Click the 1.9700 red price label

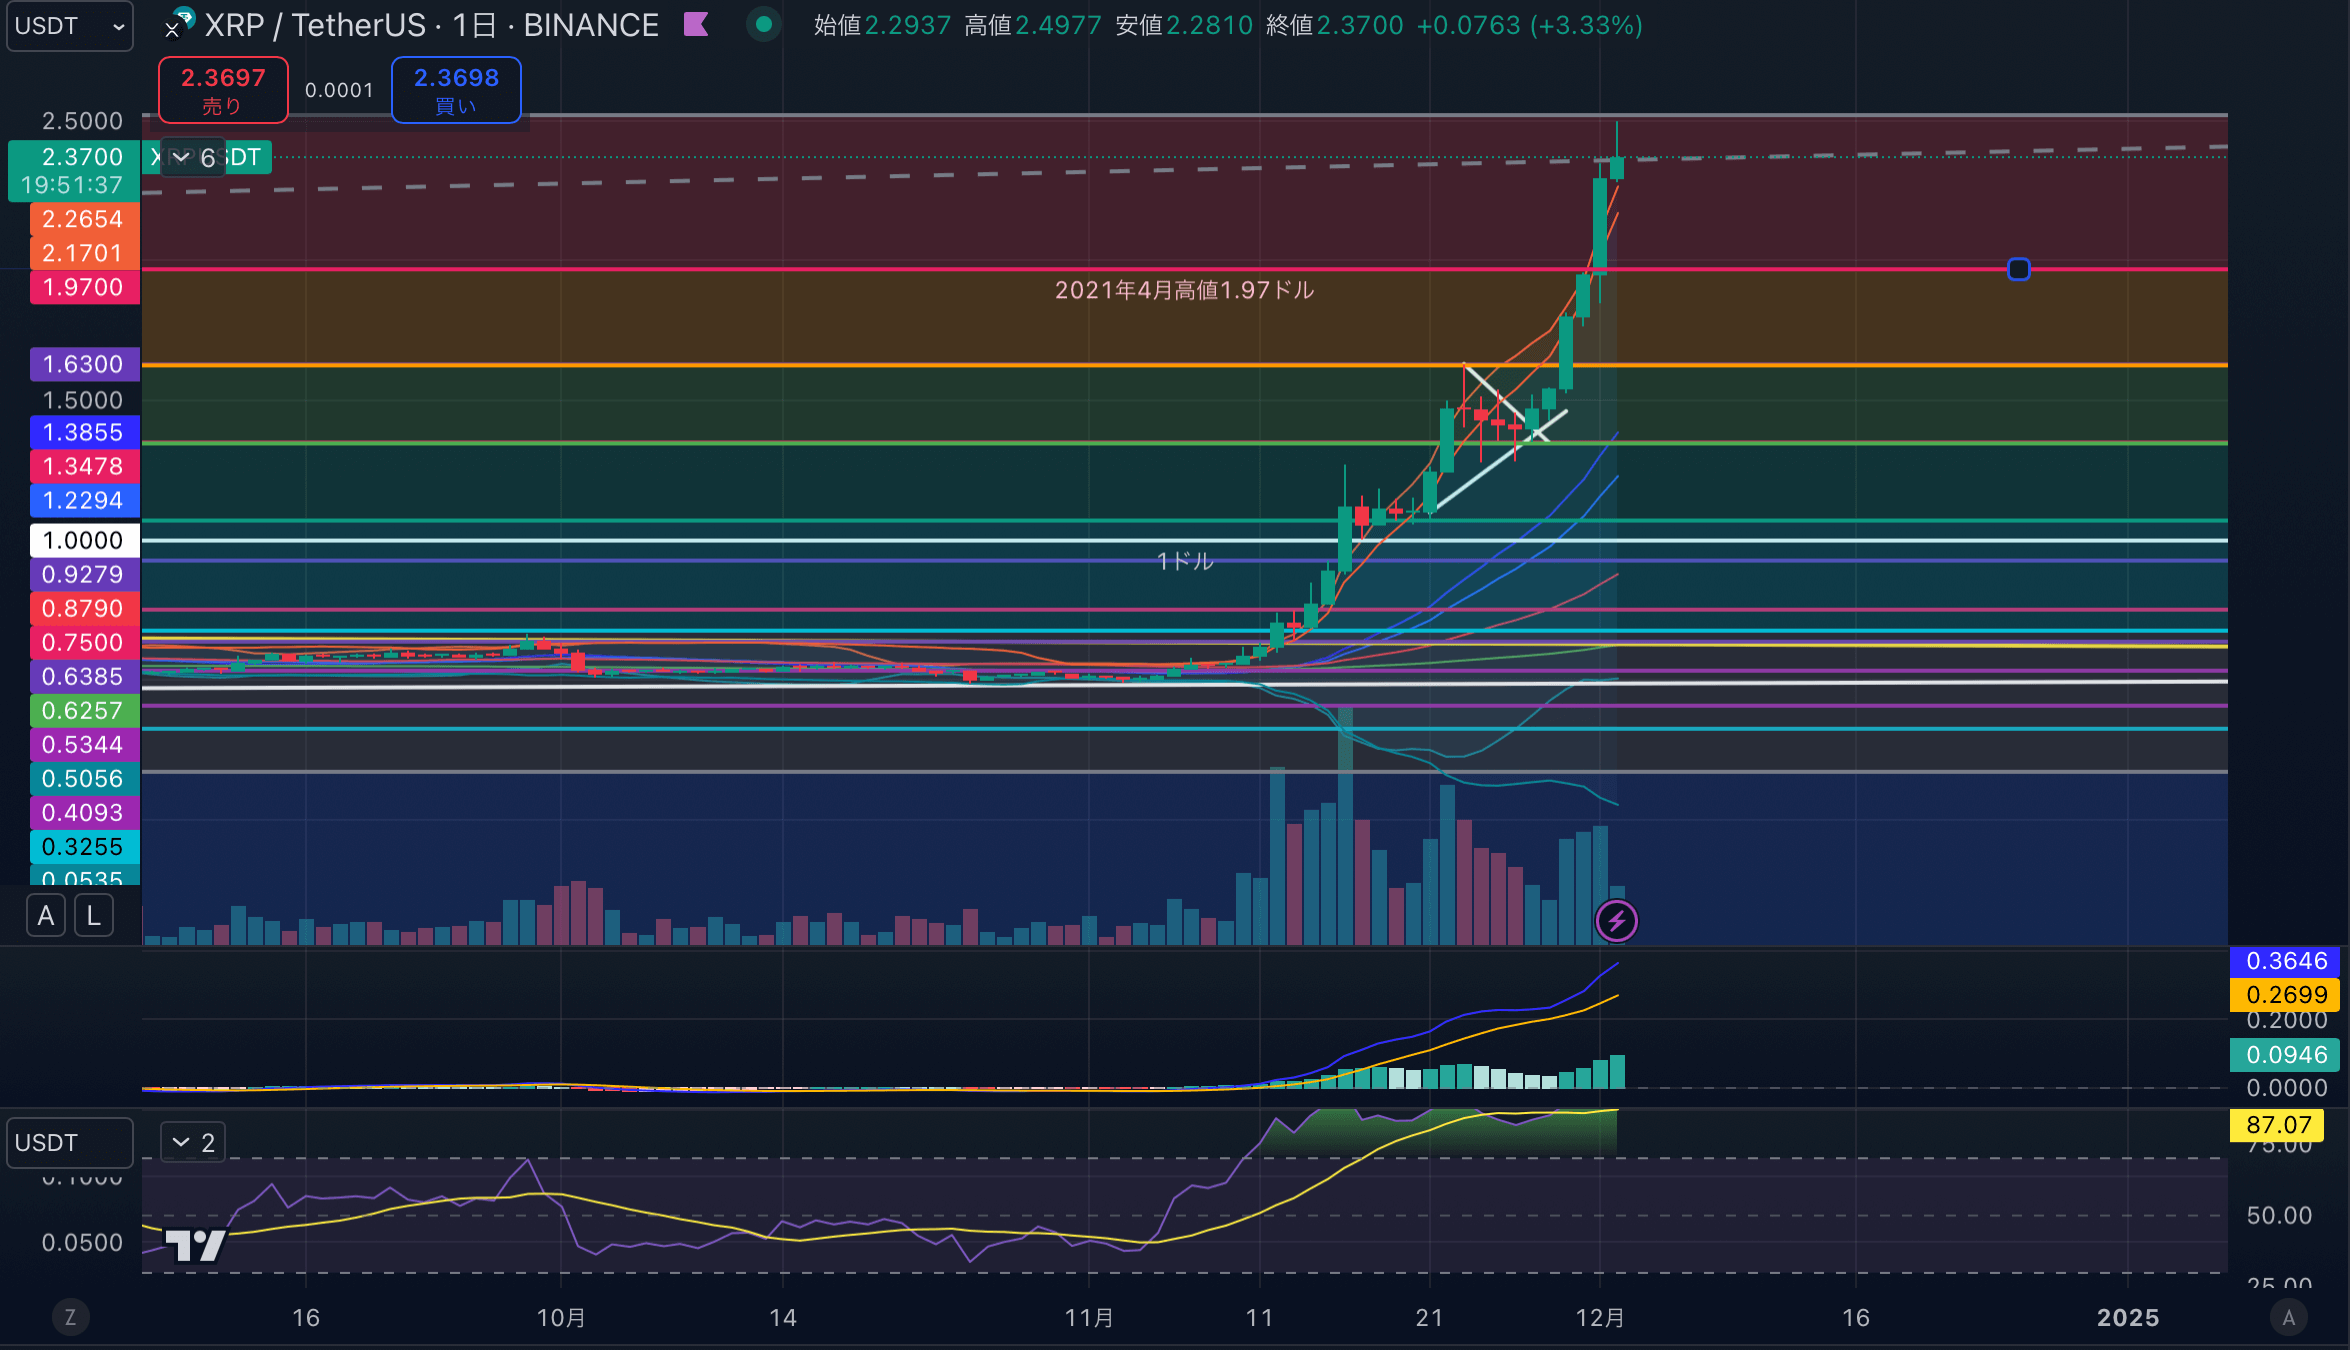(84, 287)
